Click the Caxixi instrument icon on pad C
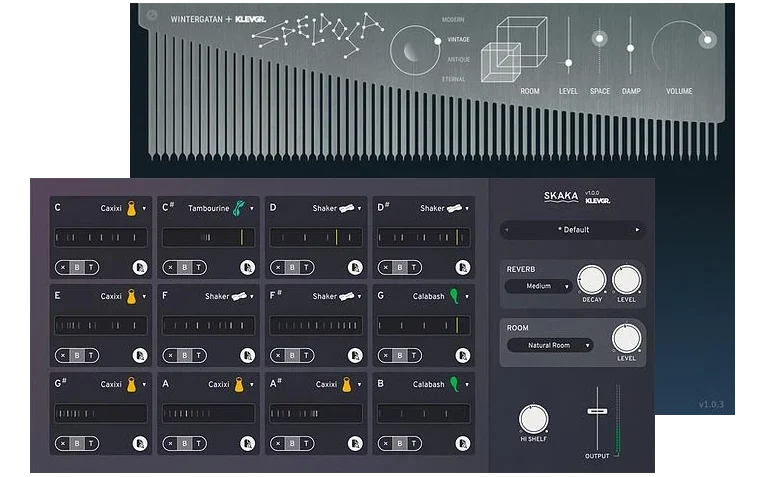 132,208
